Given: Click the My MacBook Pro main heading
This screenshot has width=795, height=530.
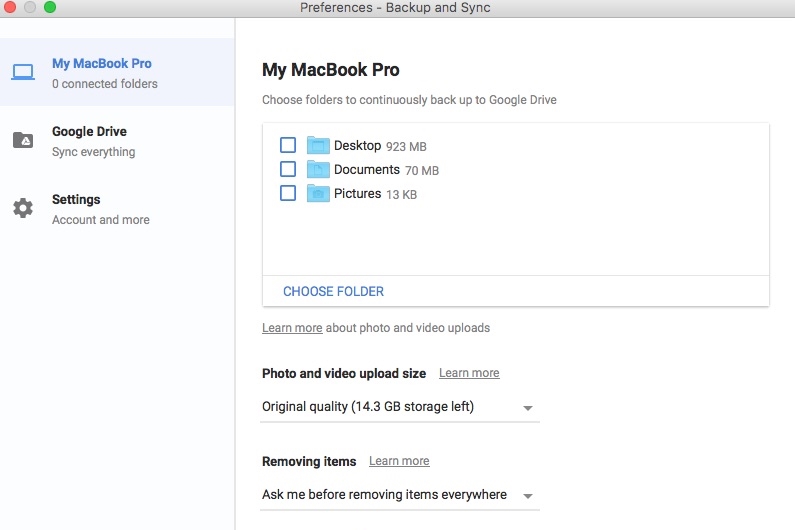Looking at the screenshot, I should (x=331, y=70).
